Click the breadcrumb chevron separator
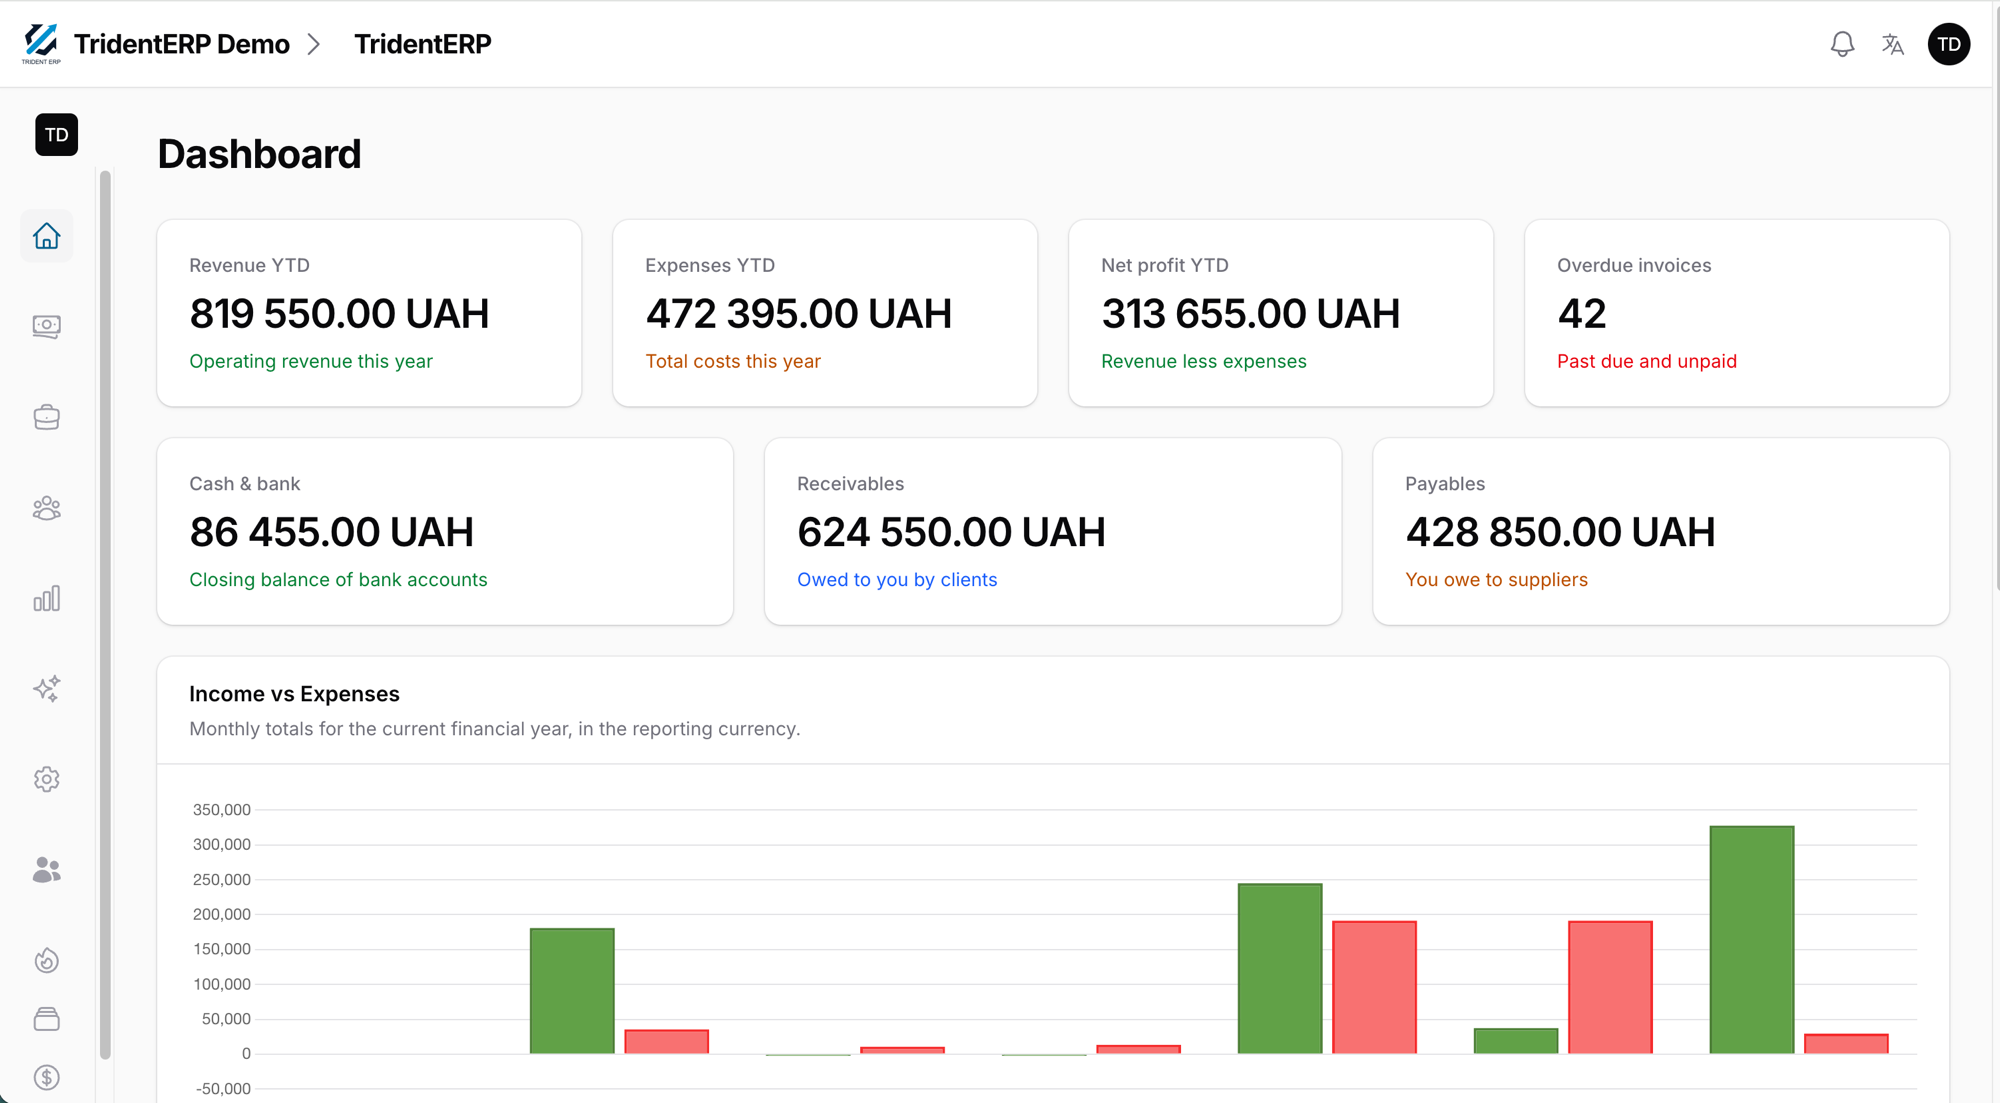 313,44
